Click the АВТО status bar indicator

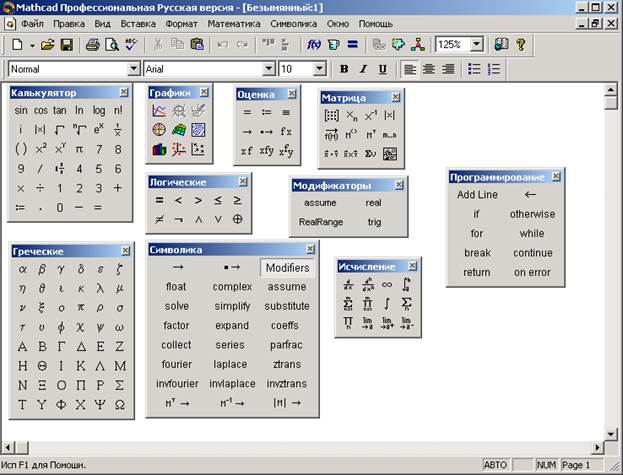tap(495, 465)
